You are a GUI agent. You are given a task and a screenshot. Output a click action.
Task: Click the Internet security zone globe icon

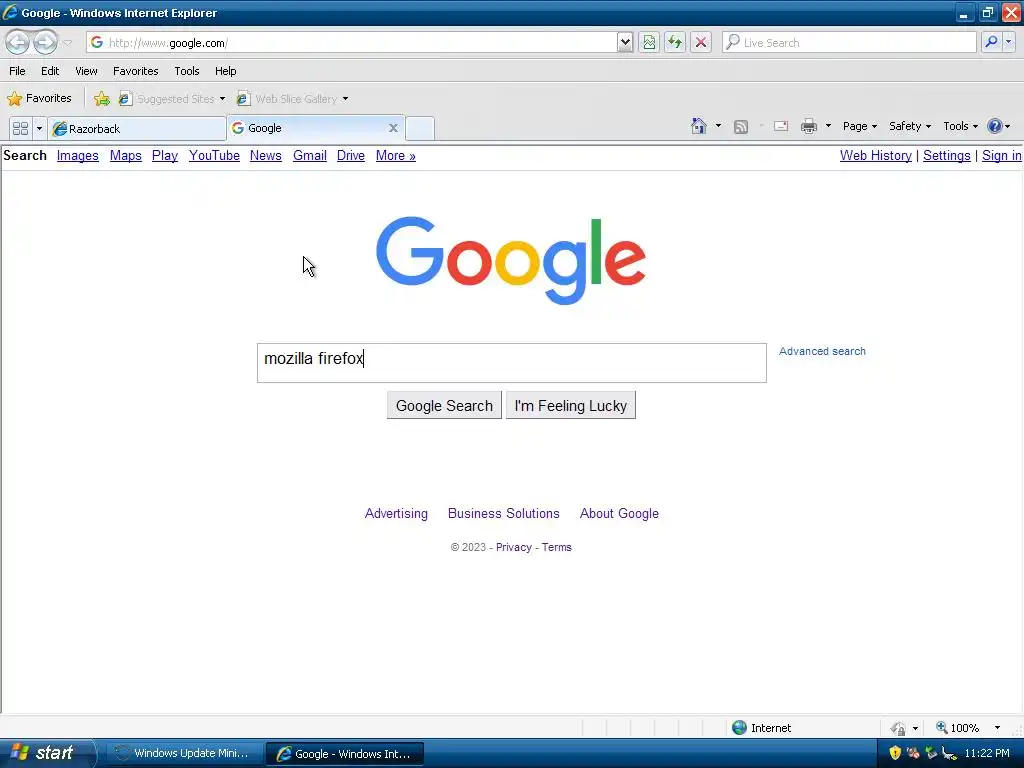click(739, 728)
